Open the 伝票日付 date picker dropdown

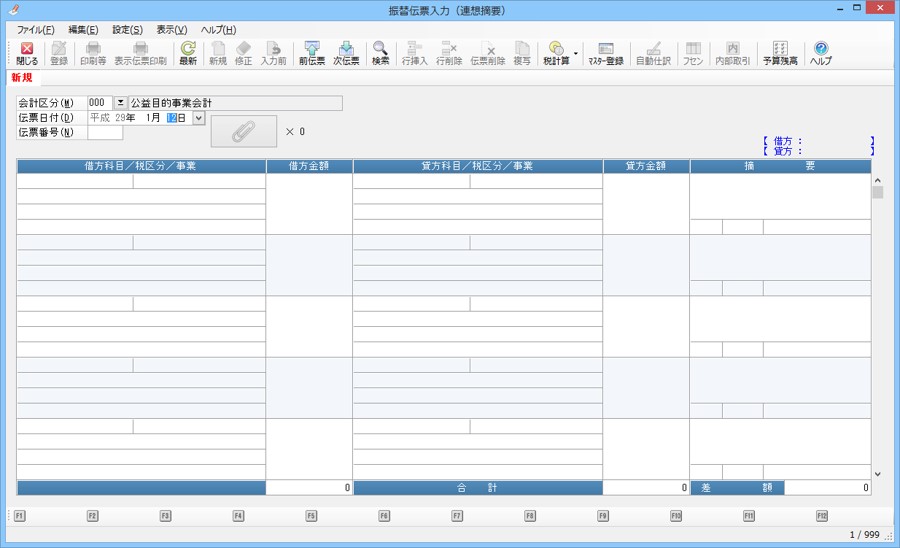click(198, 118)
